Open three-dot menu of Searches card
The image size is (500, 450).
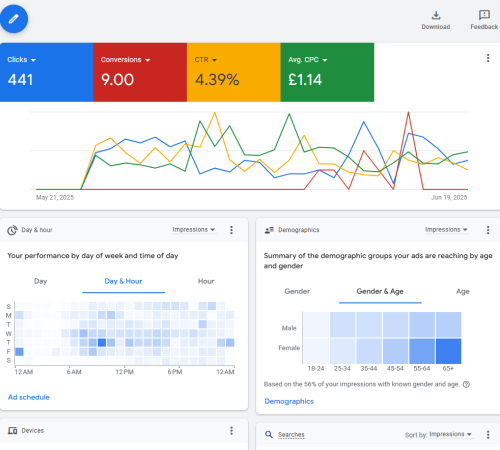(488, 434)
